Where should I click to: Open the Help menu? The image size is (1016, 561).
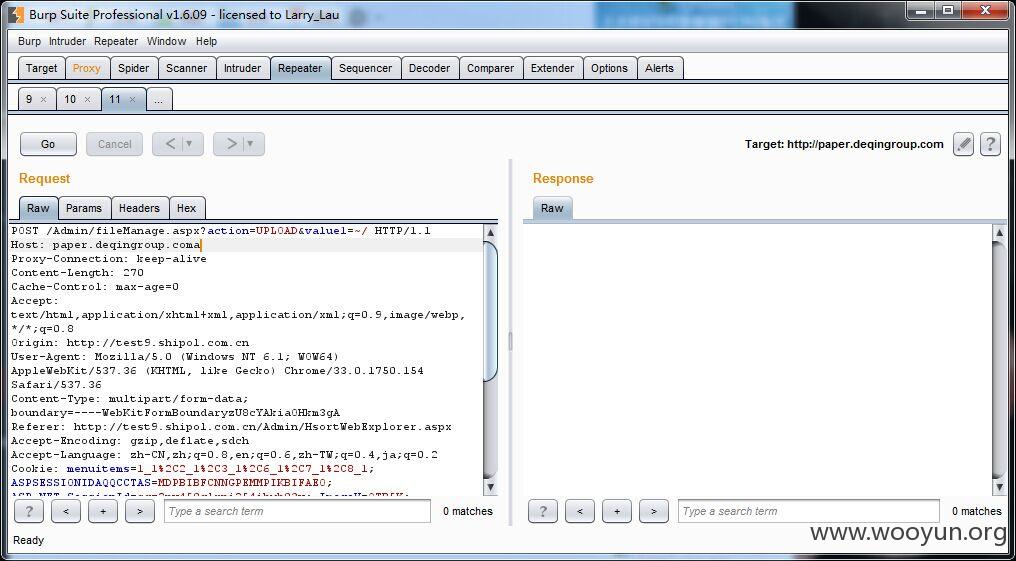tap(207, 41)
